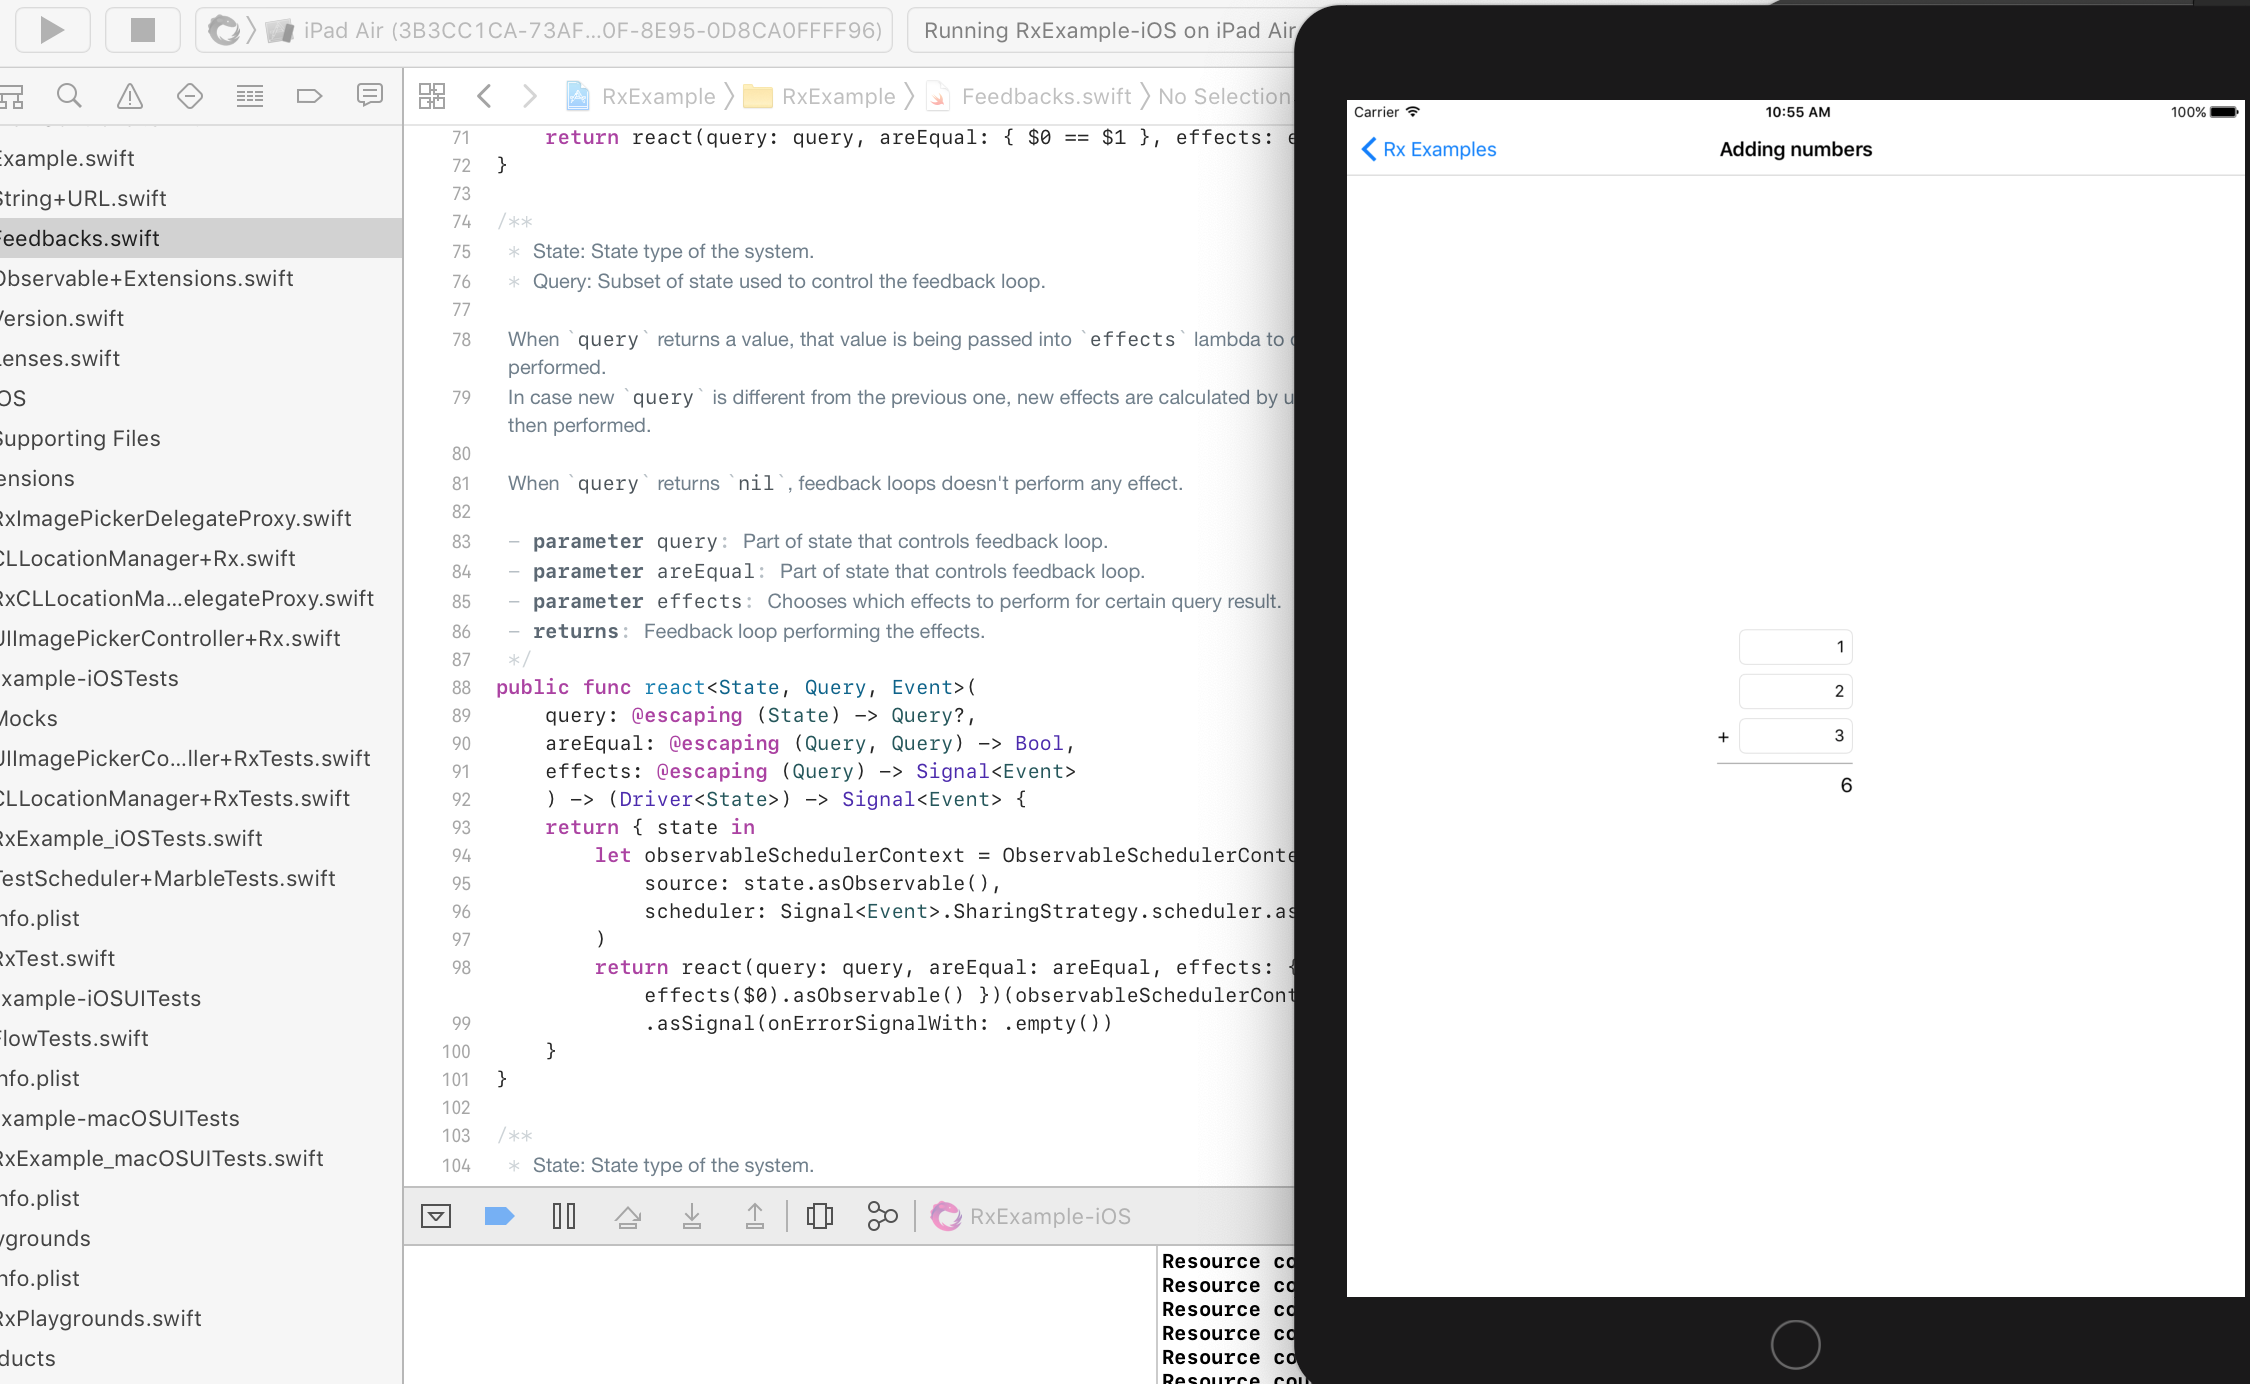Click the Step Over debug icon
Screen dimensions: 2250x1384
click(x=628, y=1216)
